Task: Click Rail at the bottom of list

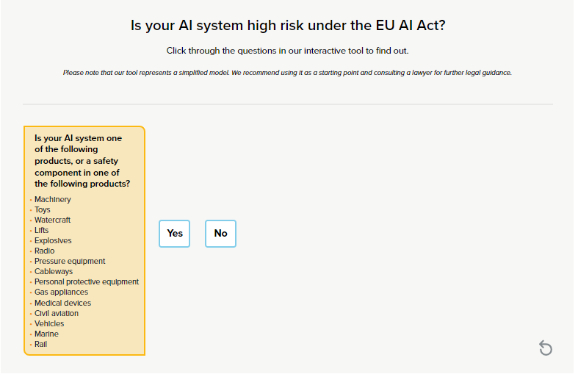Action: [x=41, y=344]
